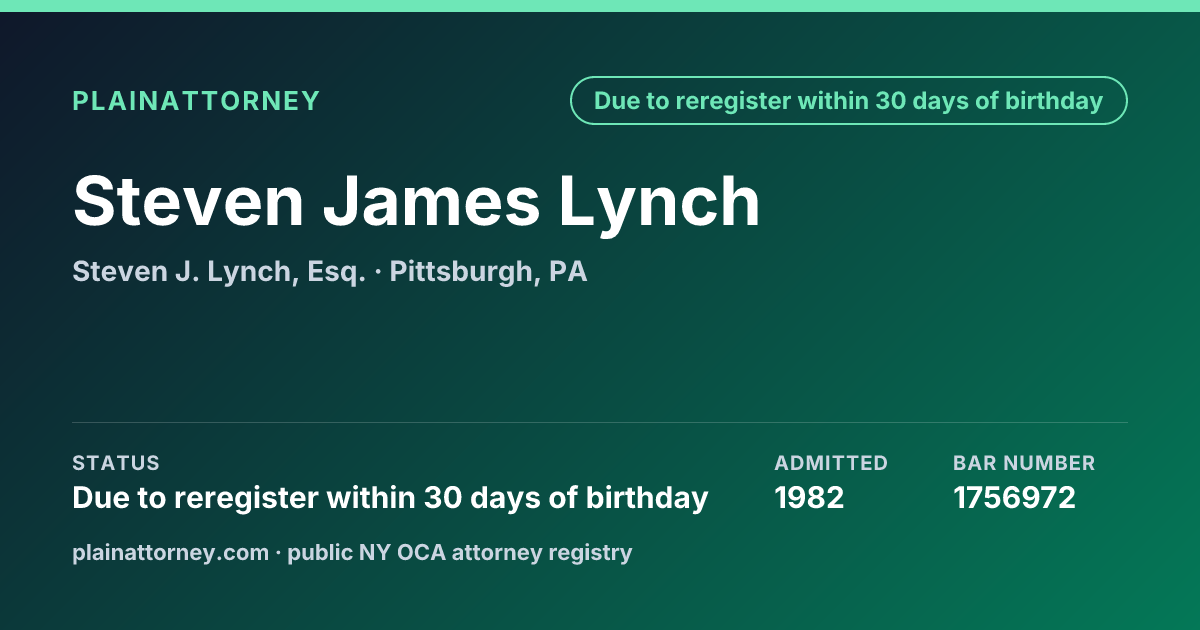The height and width of the screenshot is (630, 1200).
Task: Select the bar number 1756972
Action: 1014,498
